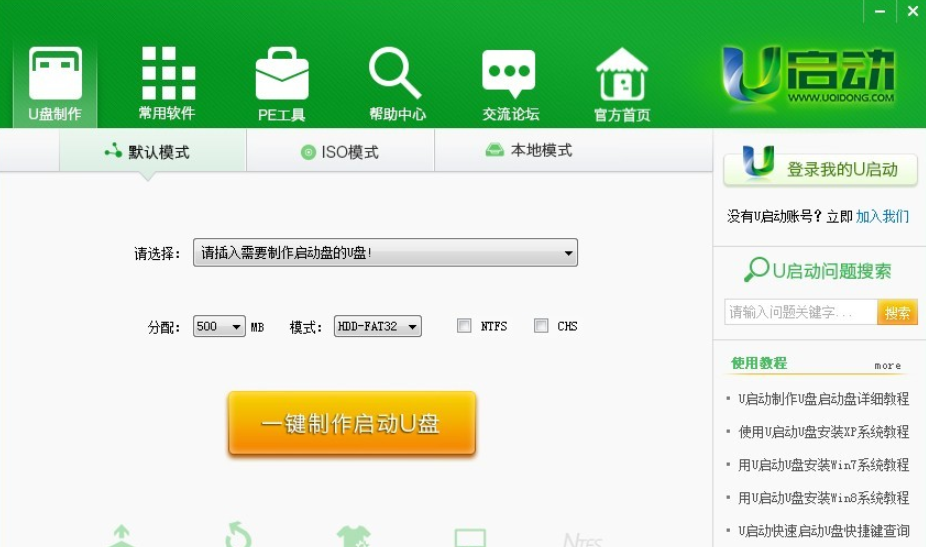The height and width of the screenshot is (547, 926).
Task: Click the U启动 logo
Action: 808,78
